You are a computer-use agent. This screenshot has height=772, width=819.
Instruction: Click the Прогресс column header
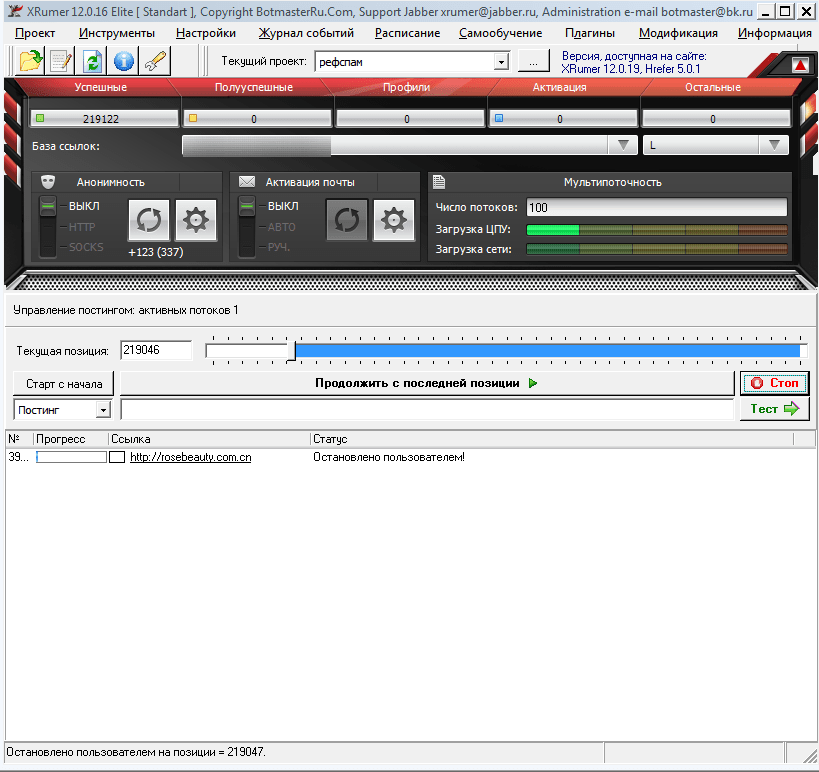[71, 439]
